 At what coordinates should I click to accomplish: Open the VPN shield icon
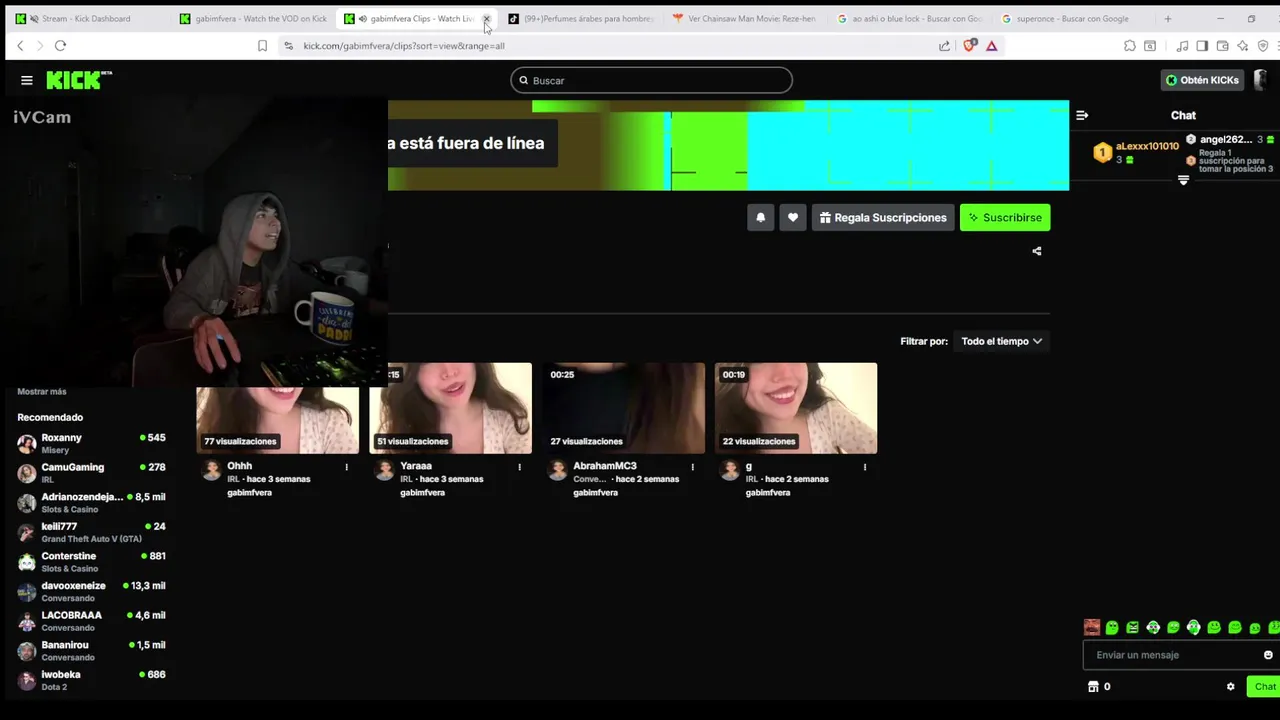coord(1263,46)
